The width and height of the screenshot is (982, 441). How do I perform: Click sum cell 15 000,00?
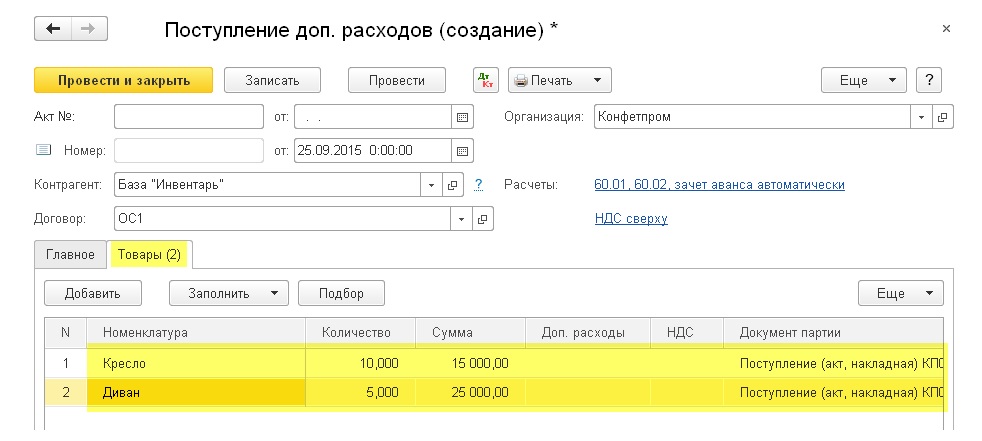point(470,363)
